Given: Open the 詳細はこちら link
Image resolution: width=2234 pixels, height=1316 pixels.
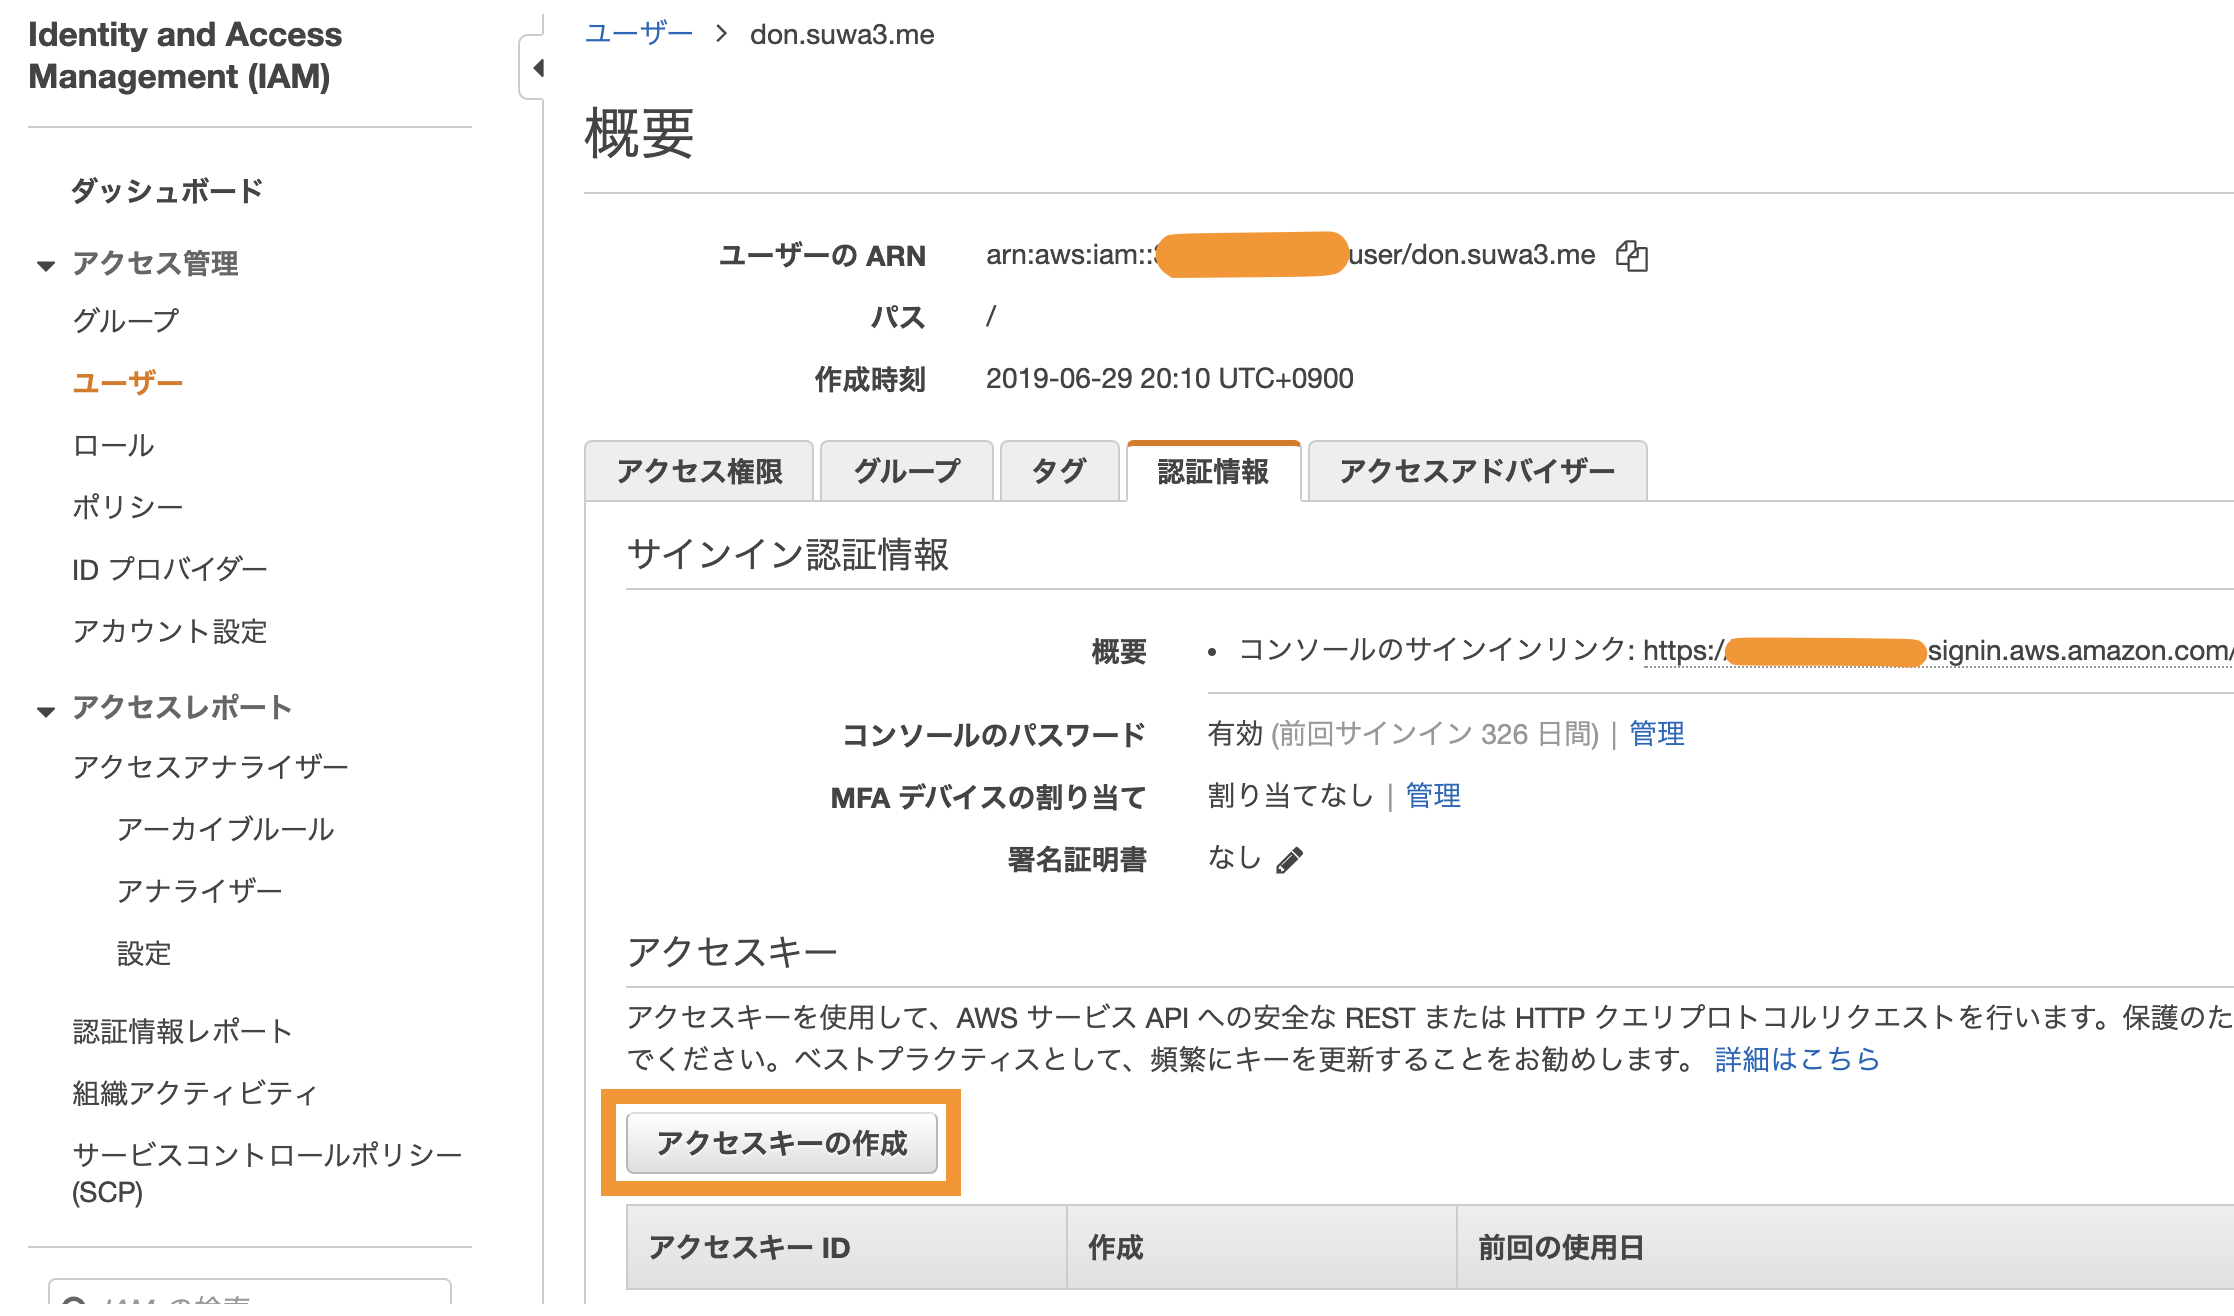Looking at the screenshot, I should click(1797, 1059).
